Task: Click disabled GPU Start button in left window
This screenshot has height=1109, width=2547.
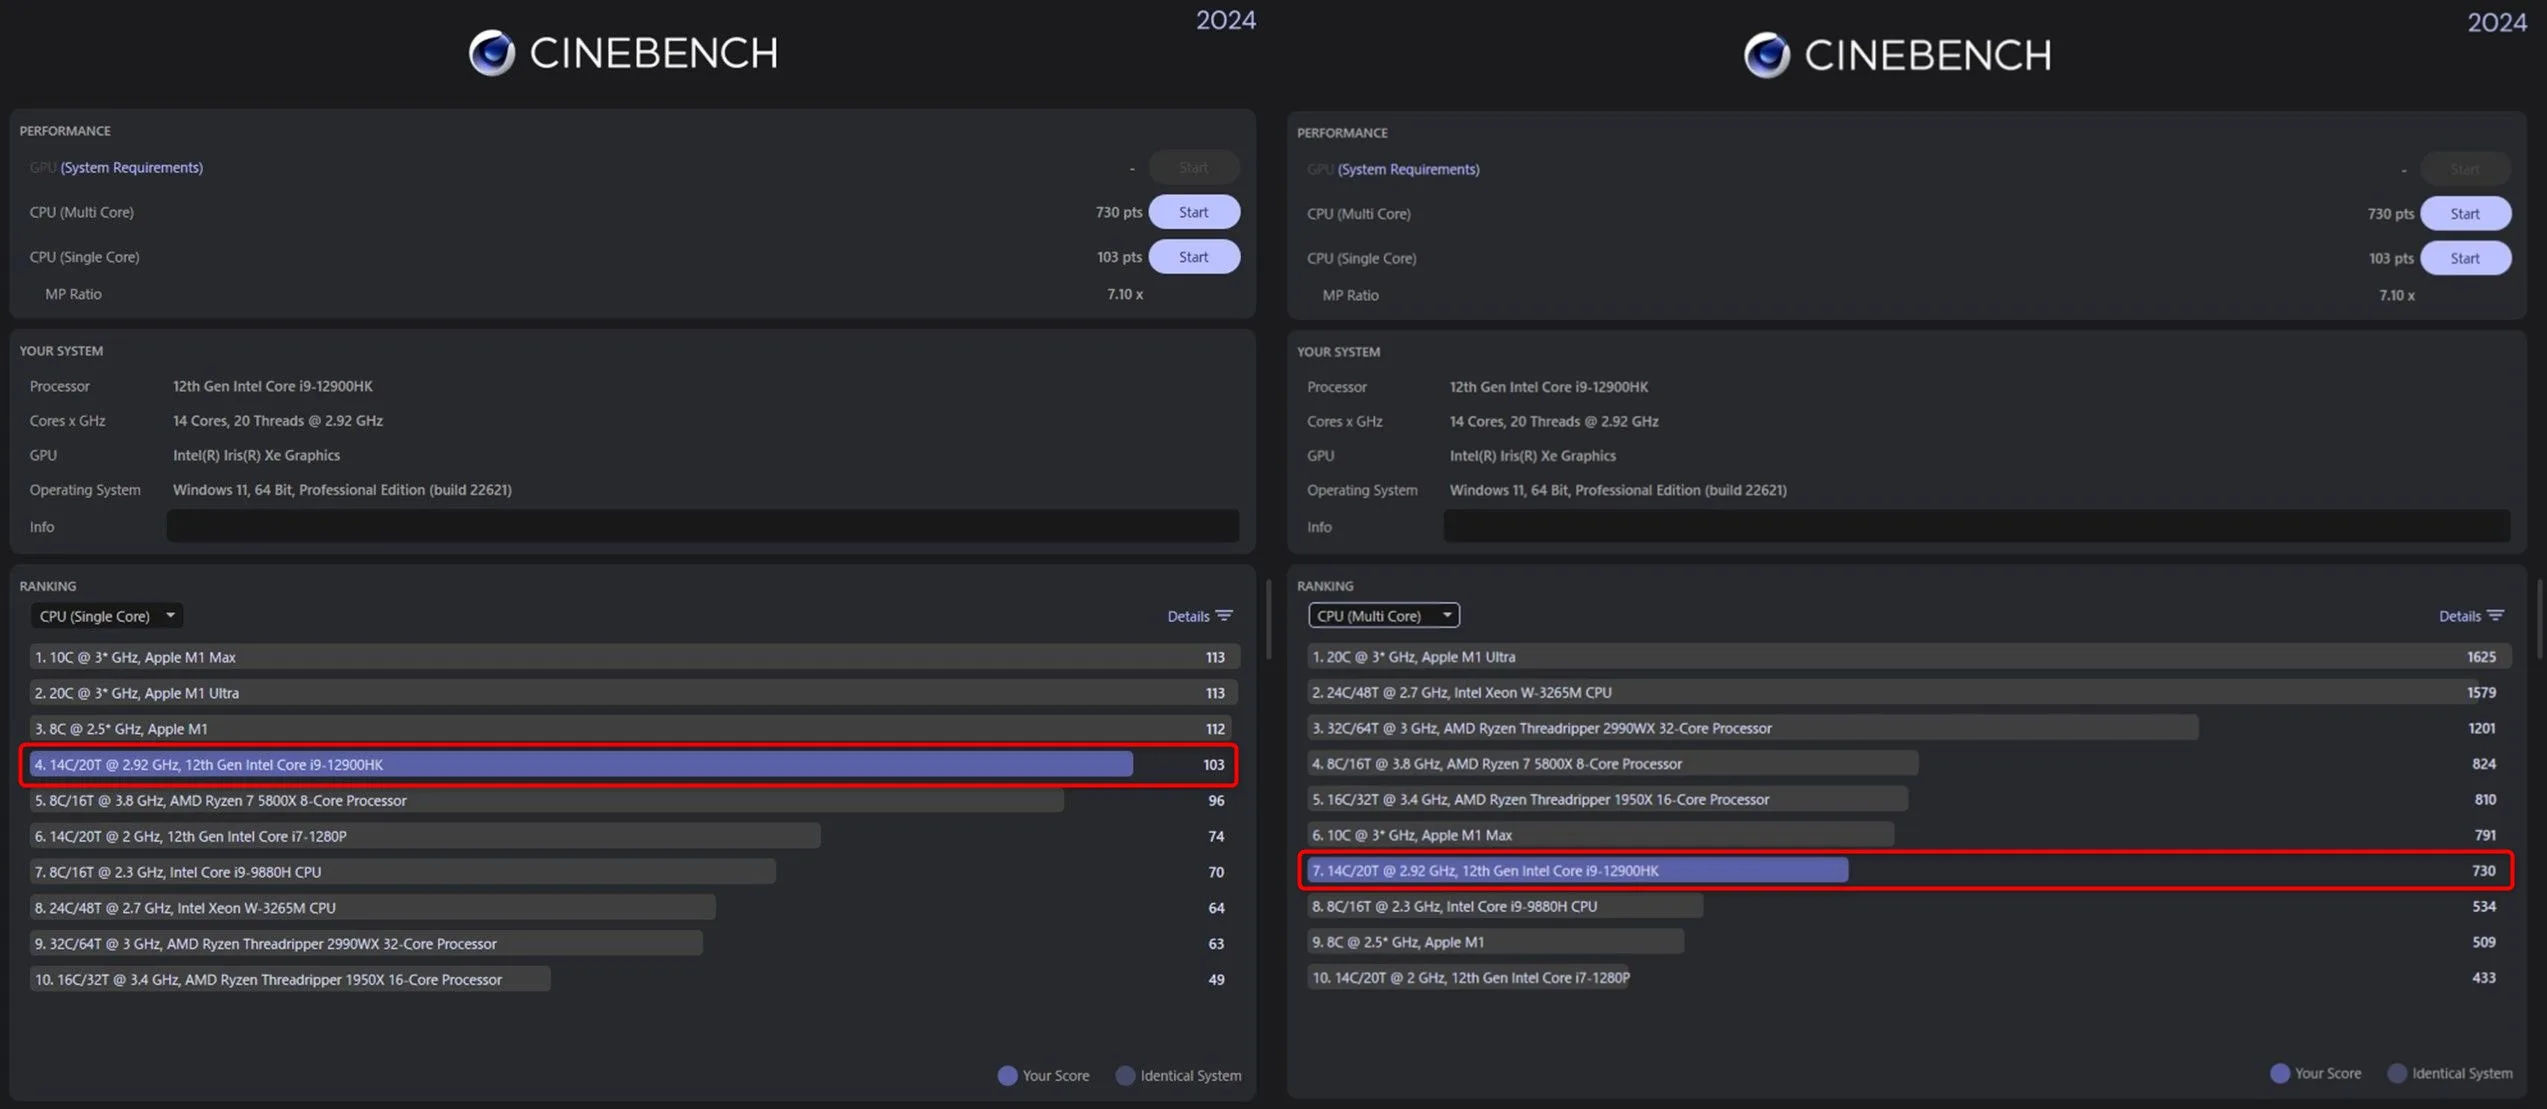Action: click(x=1194, y=167)
